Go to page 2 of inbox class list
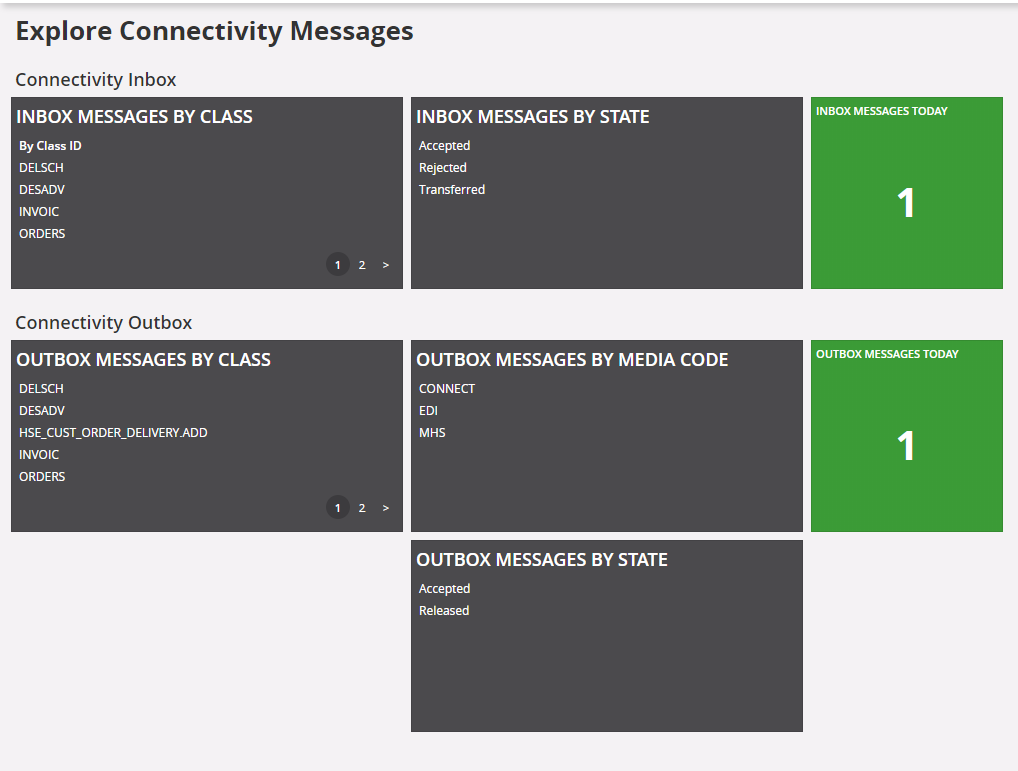Image resolution: width=1018 pixels, height=771 pixels. (362, 265)
